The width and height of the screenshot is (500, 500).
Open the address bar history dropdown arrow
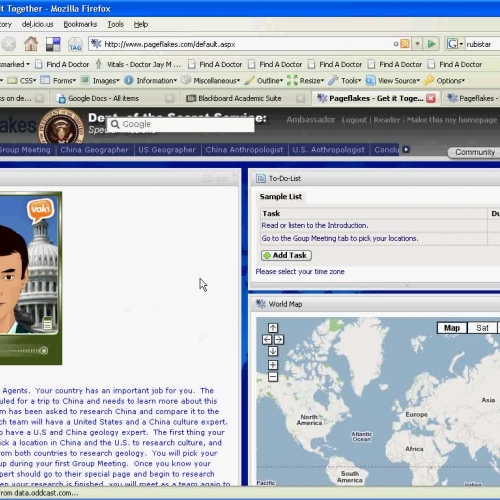(x=417, y=44)
